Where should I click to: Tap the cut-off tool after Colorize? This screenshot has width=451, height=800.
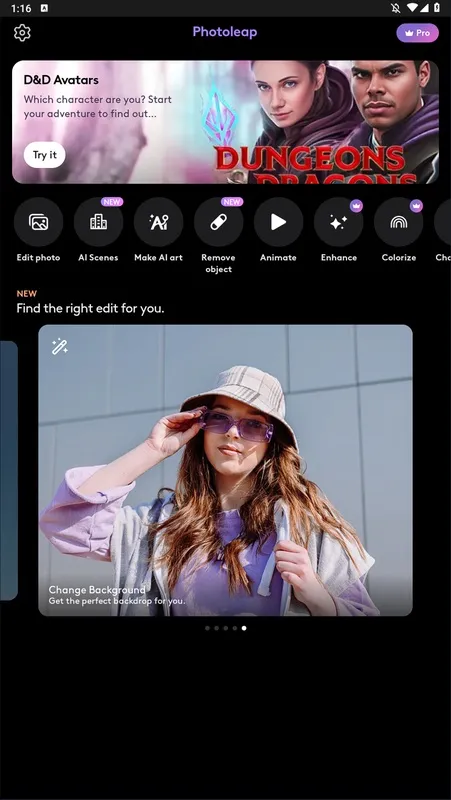tap(442, 222)
